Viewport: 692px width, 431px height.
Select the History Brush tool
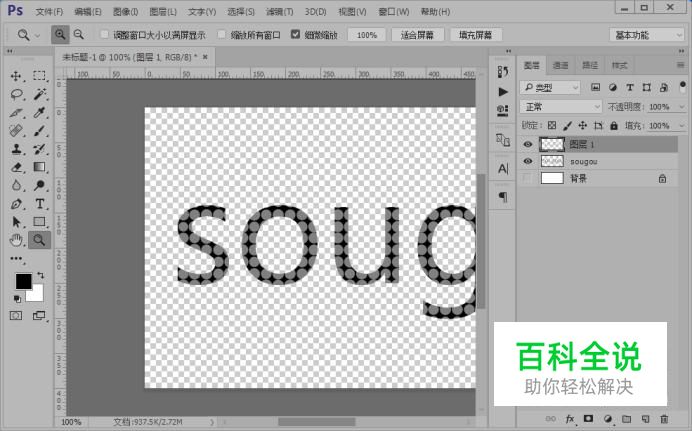pyautogui.click(x=39, y=149)
